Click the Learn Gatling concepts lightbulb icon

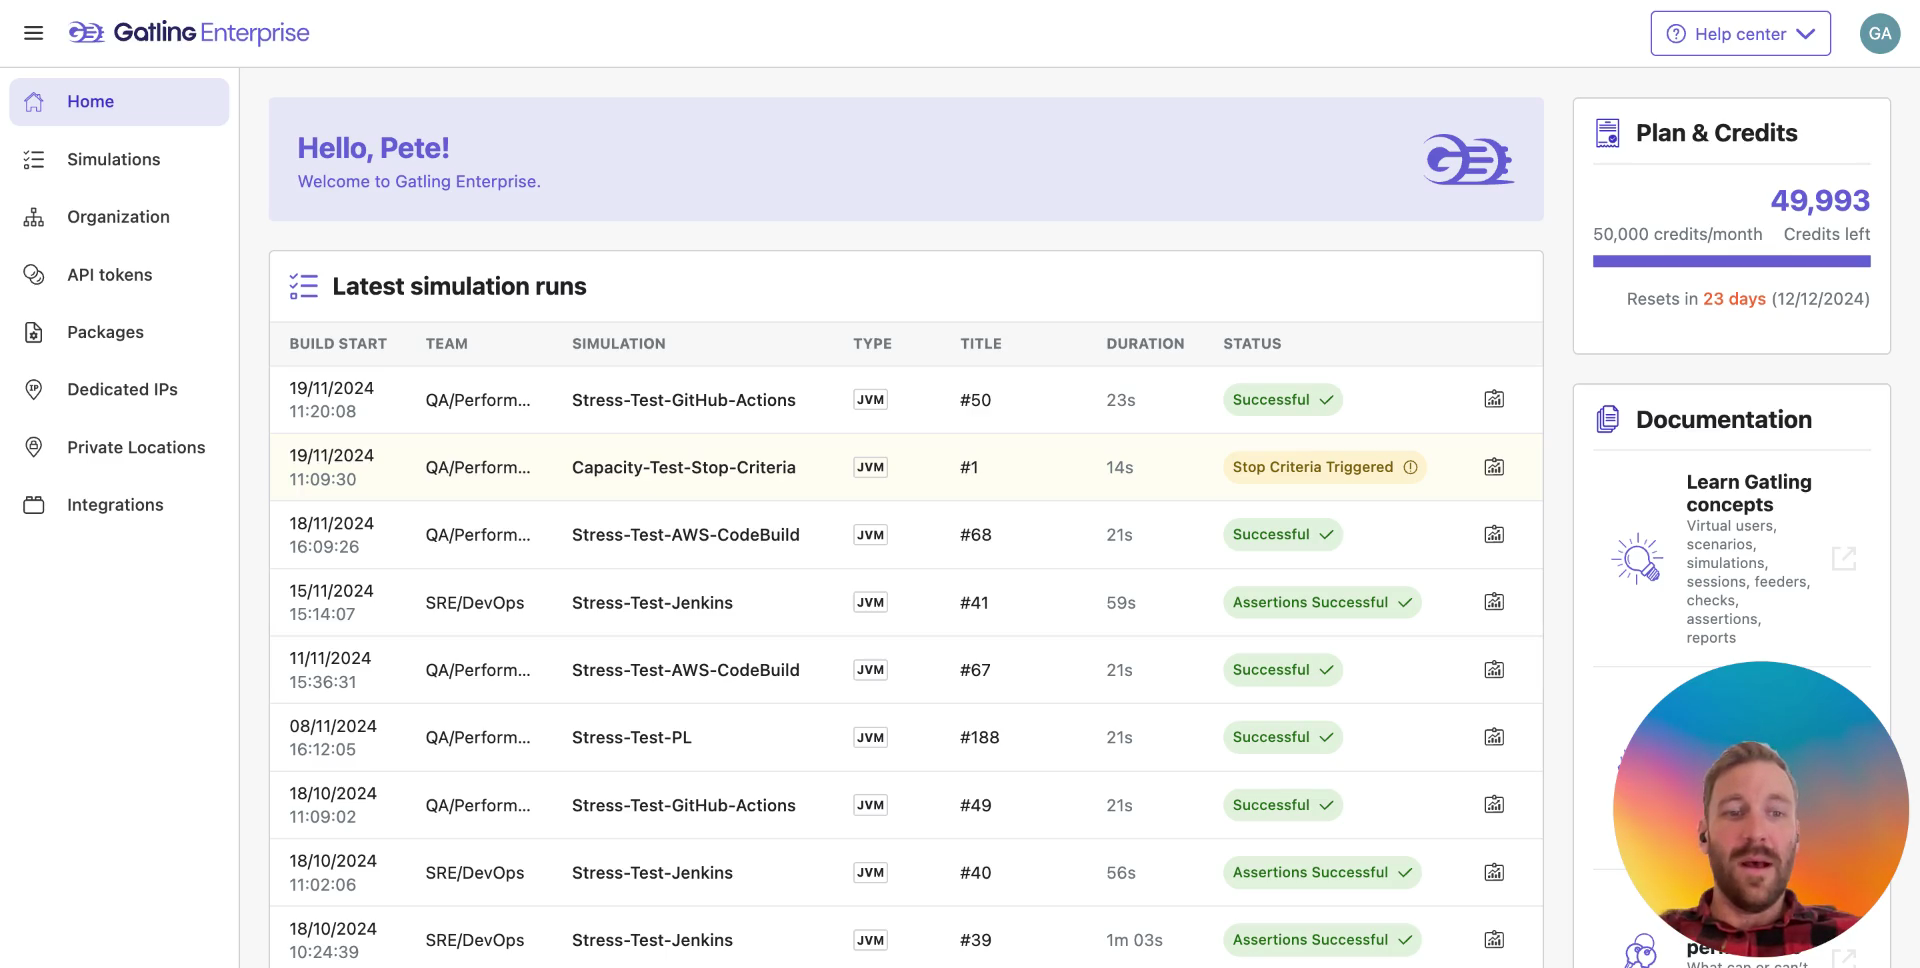tap(1637, 559)
